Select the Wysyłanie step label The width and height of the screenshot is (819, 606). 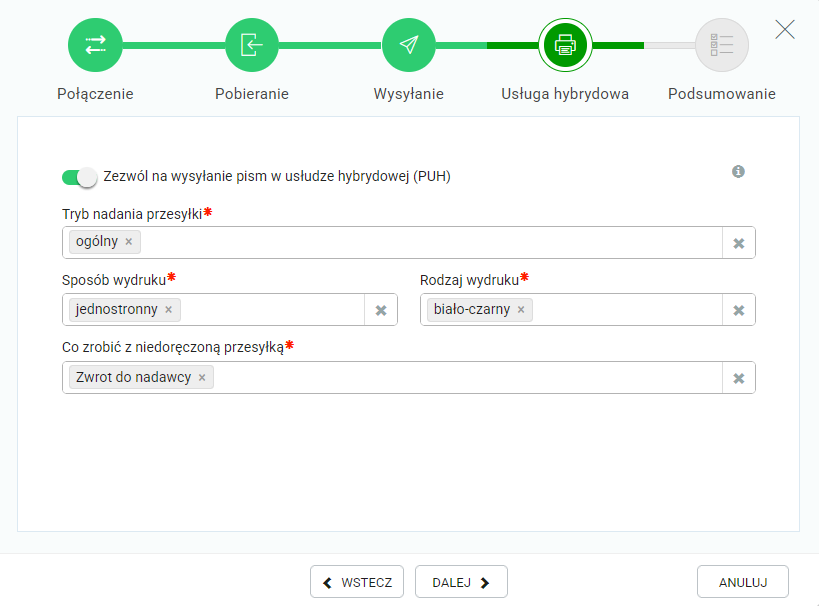tap(408, 94)
